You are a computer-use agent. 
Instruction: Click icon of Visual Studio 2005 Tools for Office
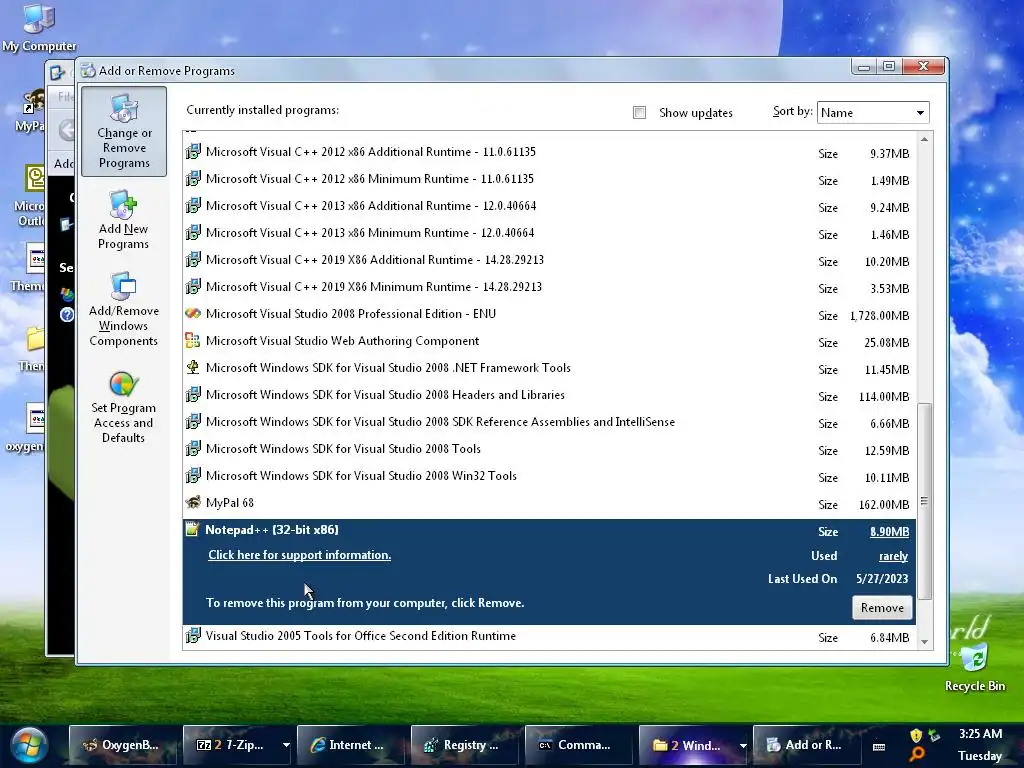[193, 635]
